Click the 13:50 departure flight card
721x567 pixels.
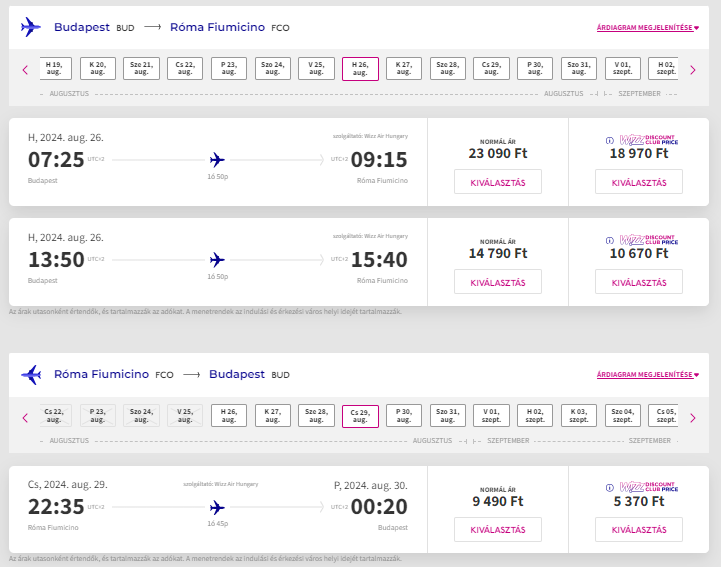pos(217,260)
